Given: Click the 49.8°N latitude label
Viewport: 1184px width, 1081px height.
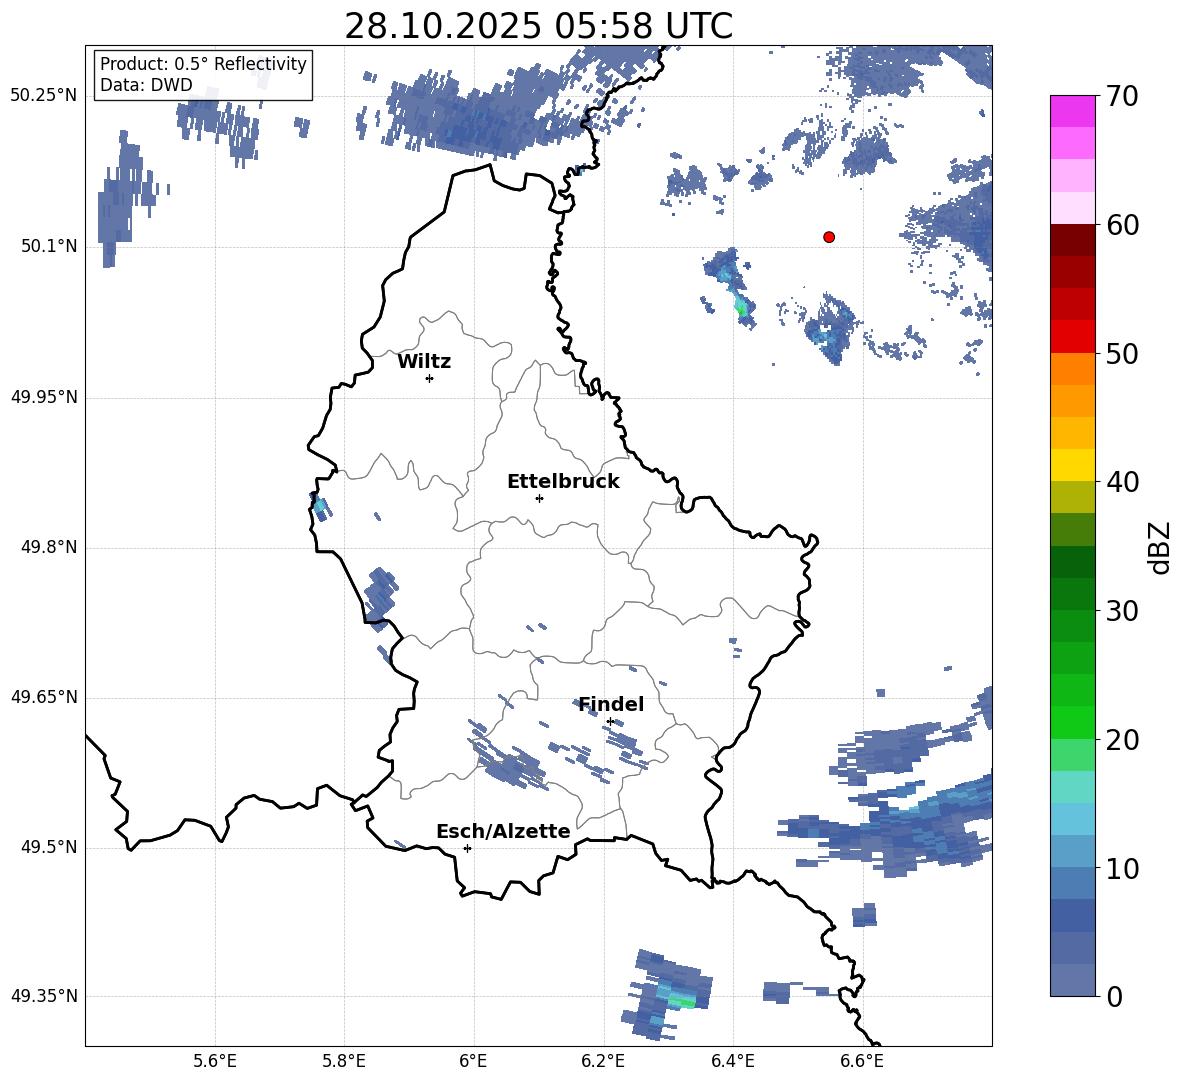Looking at the screenshot, I should pyautogui.click(x=49, y=547).
